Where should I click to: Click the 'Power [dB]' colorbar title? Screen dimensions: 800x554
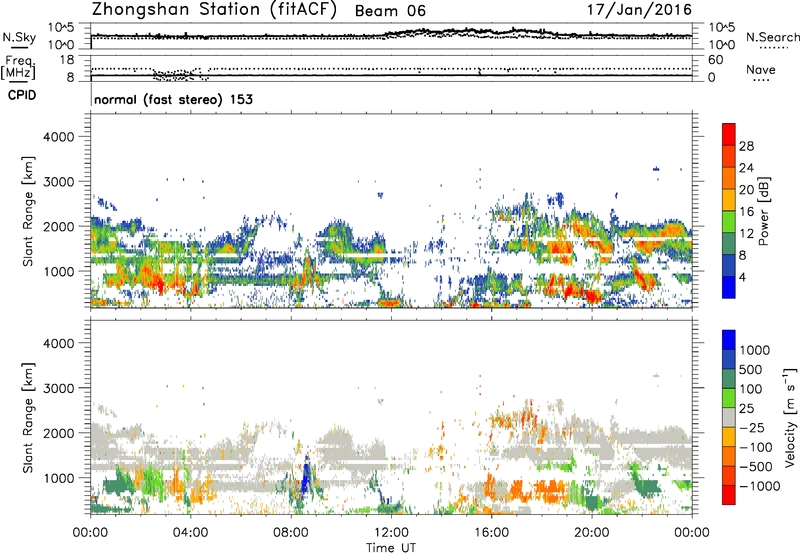point(763,211)
